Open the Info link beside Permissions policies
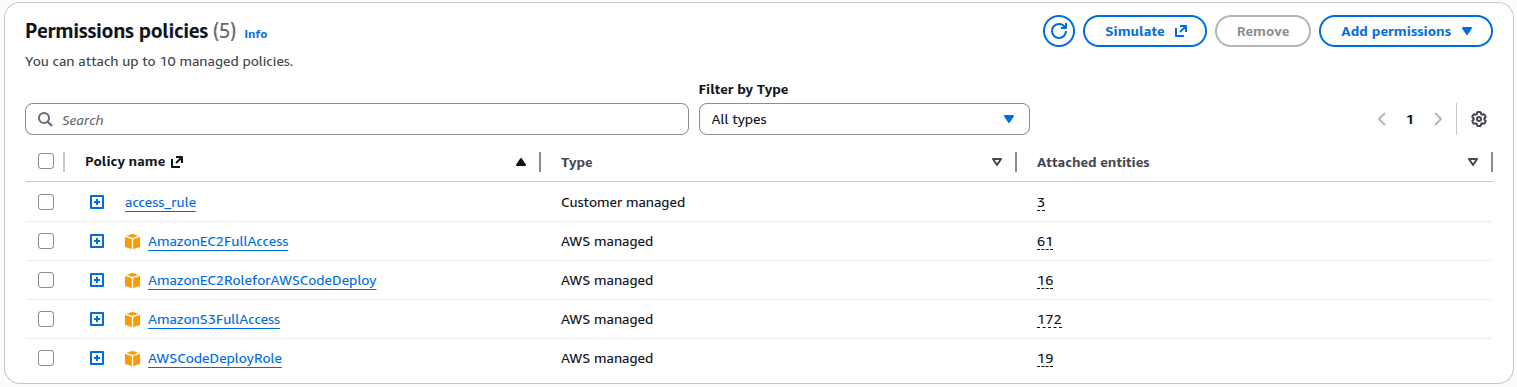This screenshot has height=387, width=1517. click(x=256, y=34)
